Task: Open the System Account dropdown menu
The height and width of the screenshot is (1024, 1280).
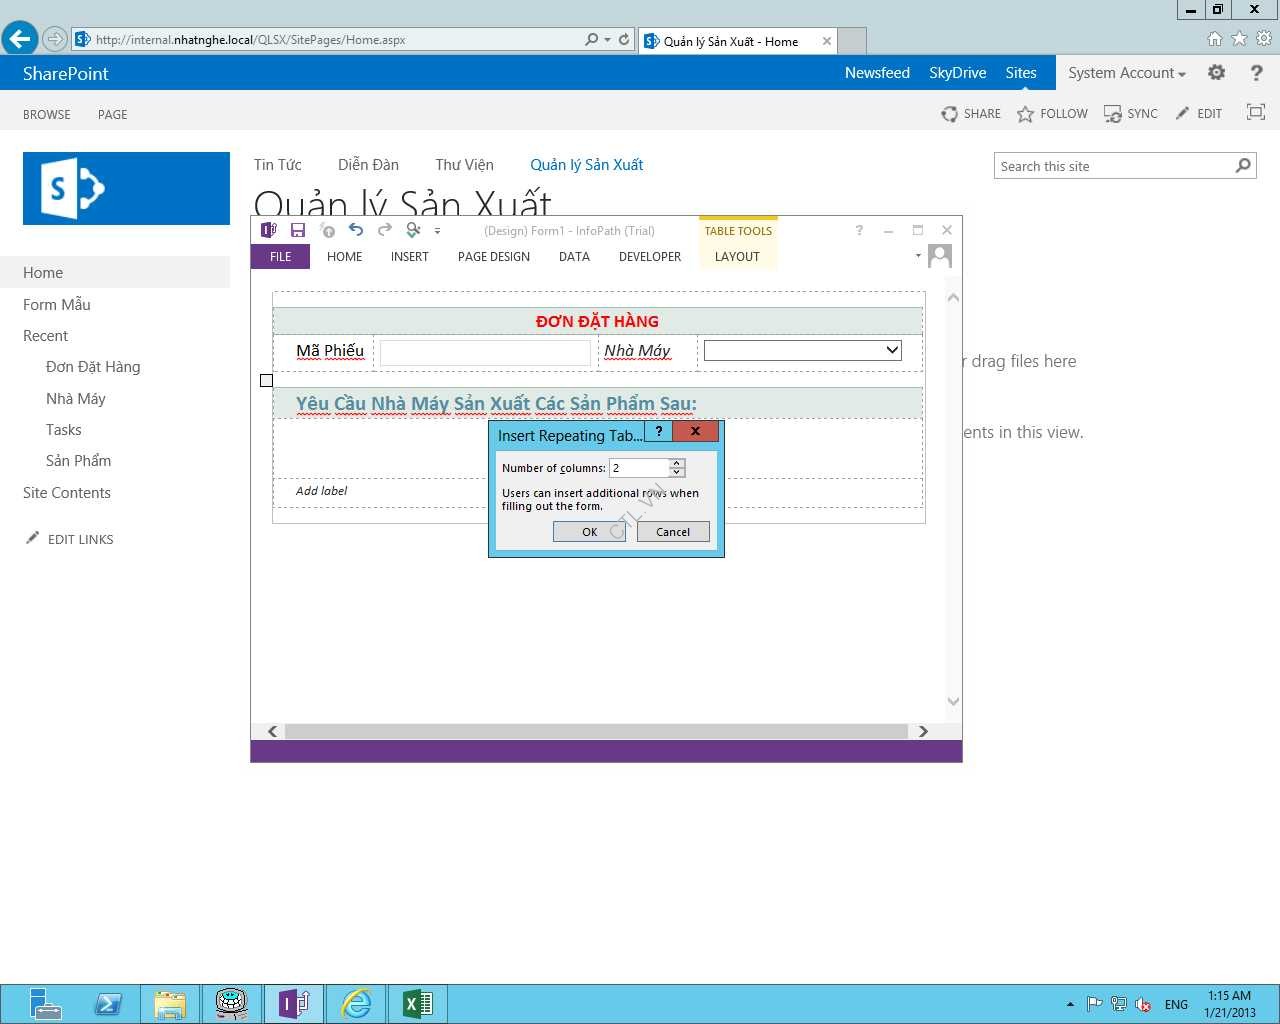Action: [x=1126, y=73]
